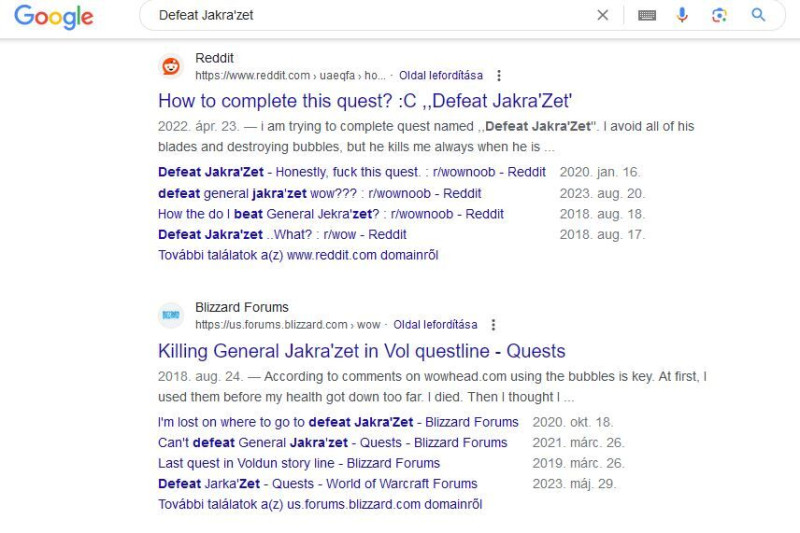Open 'How to complete this quest?' Reddit result

[x=365, y=101]
